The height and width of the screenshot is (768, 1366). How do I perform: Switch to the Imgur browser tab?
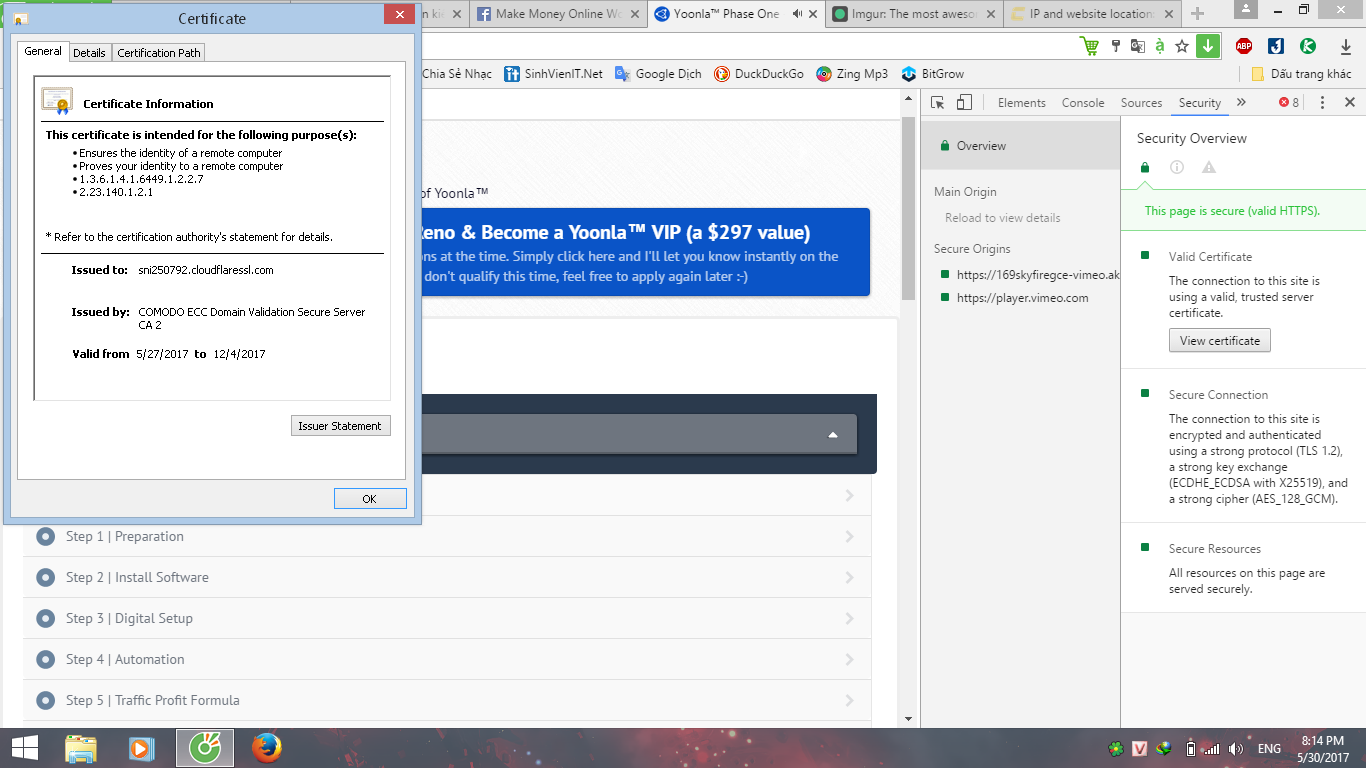click(x=914, y=14)
